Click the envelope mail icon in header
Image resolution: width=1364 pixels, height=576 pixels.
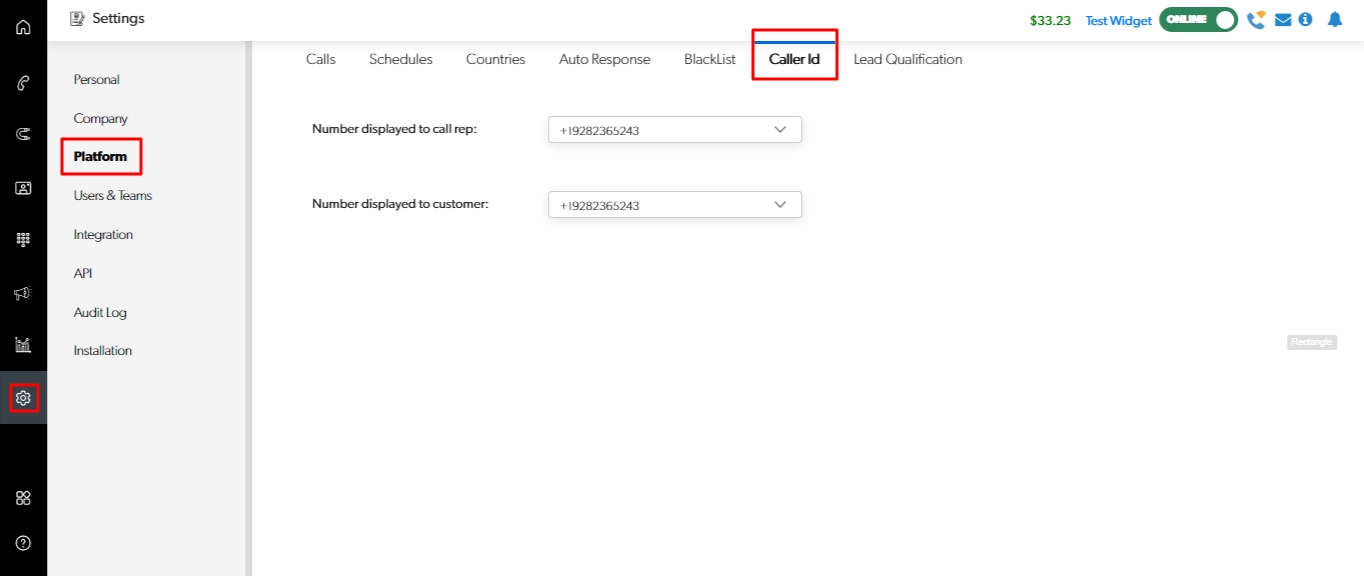tap(1283, 20)
